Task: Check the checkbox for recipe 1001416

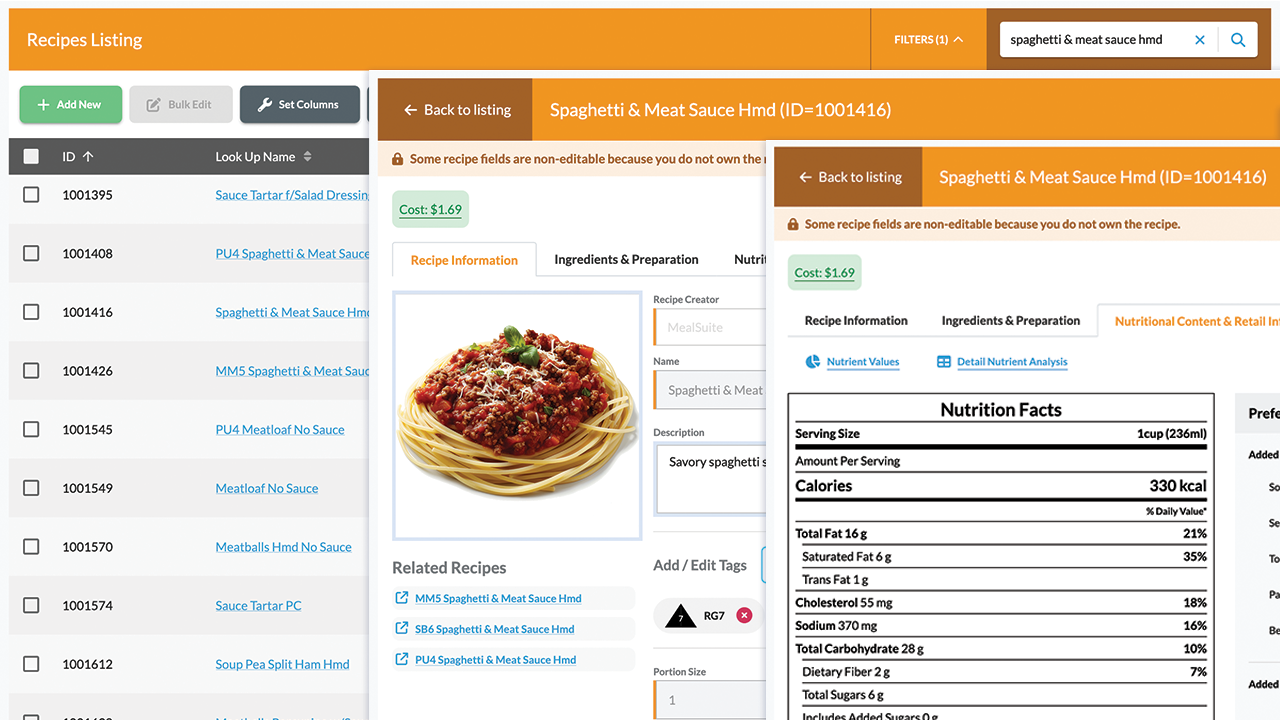Action: click(31, 312)
